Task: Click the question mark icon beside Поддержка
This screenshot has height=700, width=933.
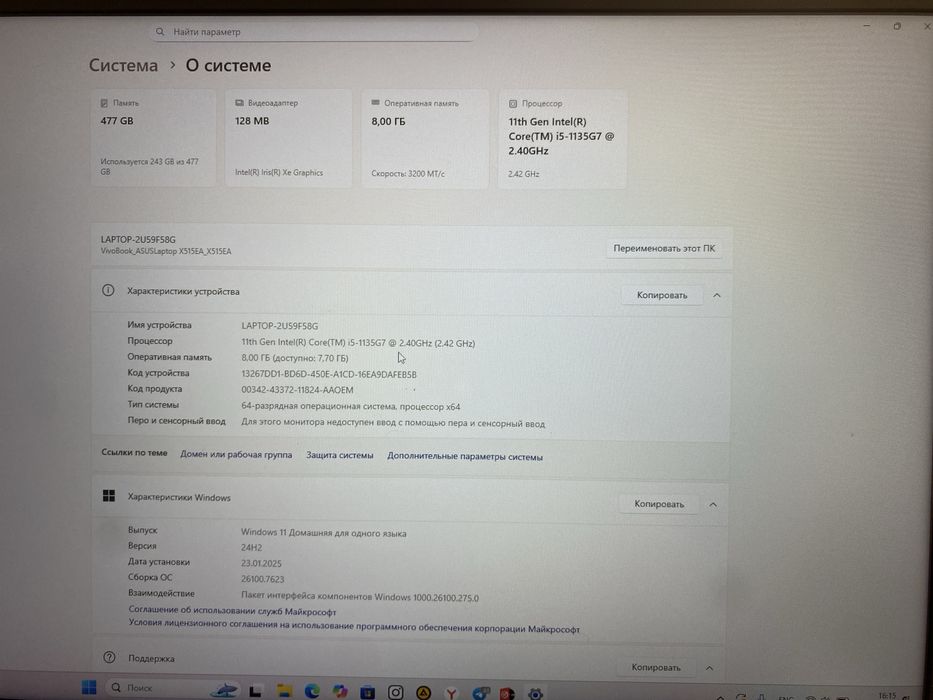Action: pos(109,657)
